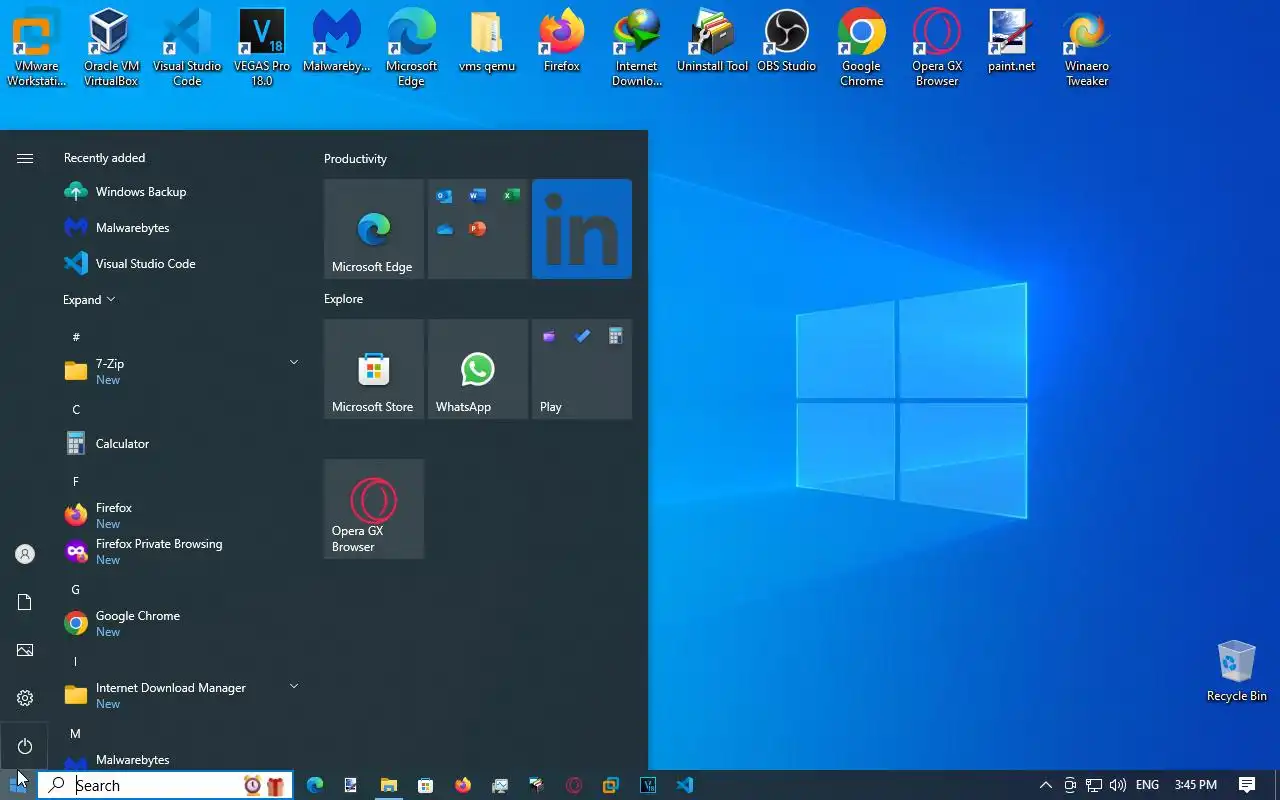Open Windows Backup in Recently added

click(x=180, y=192)
